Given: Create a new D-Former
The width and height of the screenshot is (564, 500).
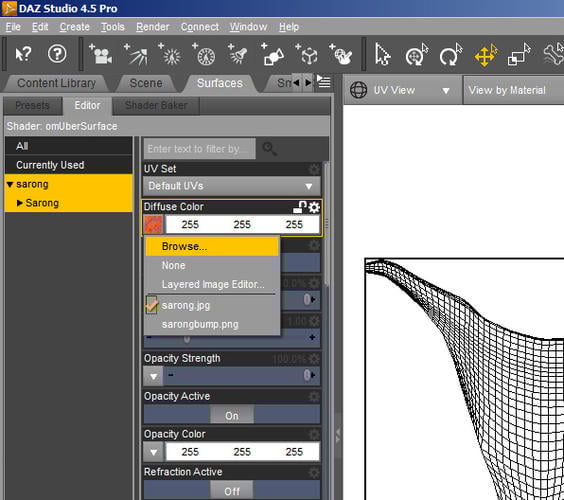Looking at the screenshot, I should pyautogui.click(x=341, y=54).
